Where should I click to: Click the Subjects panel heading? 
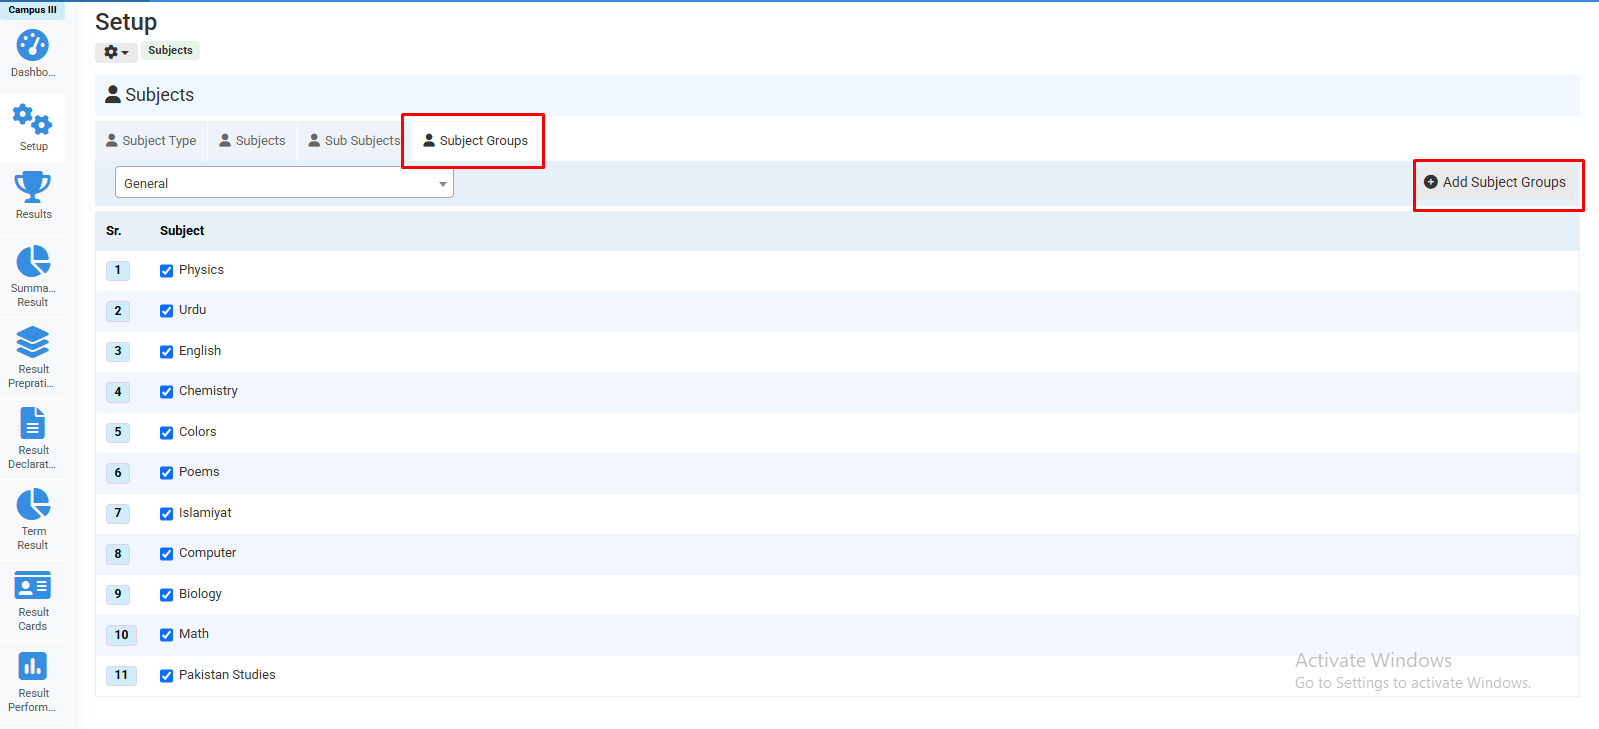coord(150,95)
